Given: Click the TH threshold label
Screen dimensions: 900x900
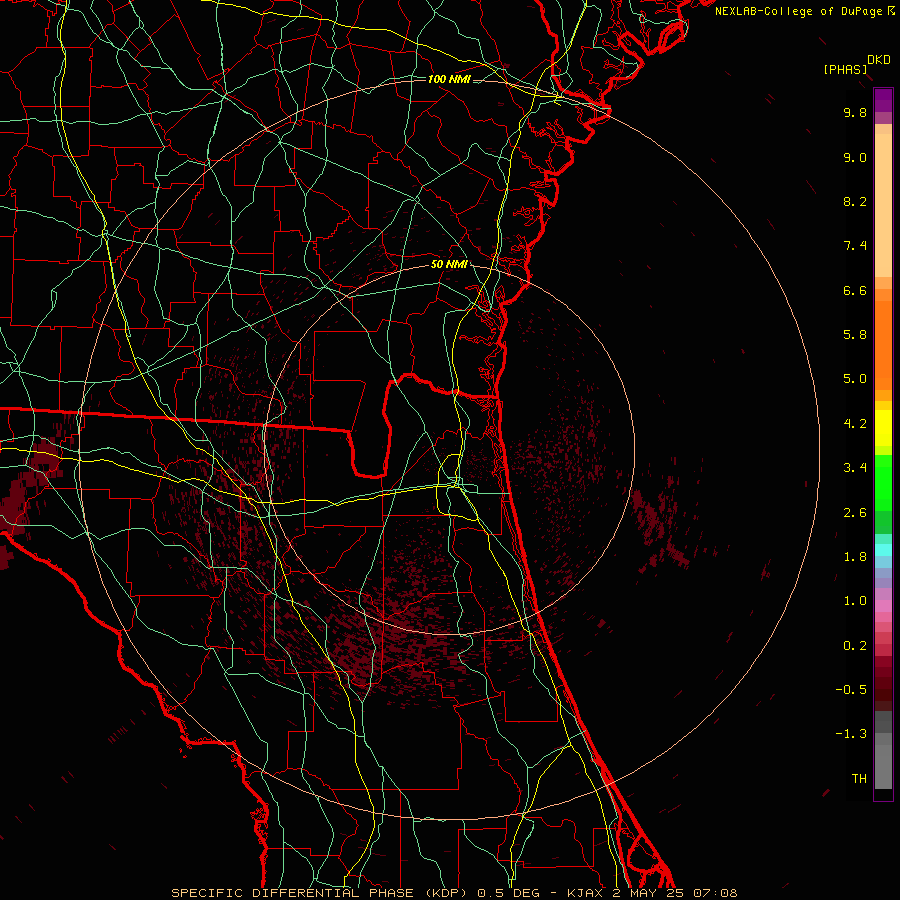Looking at the screenshot, I should click(859, 779).
